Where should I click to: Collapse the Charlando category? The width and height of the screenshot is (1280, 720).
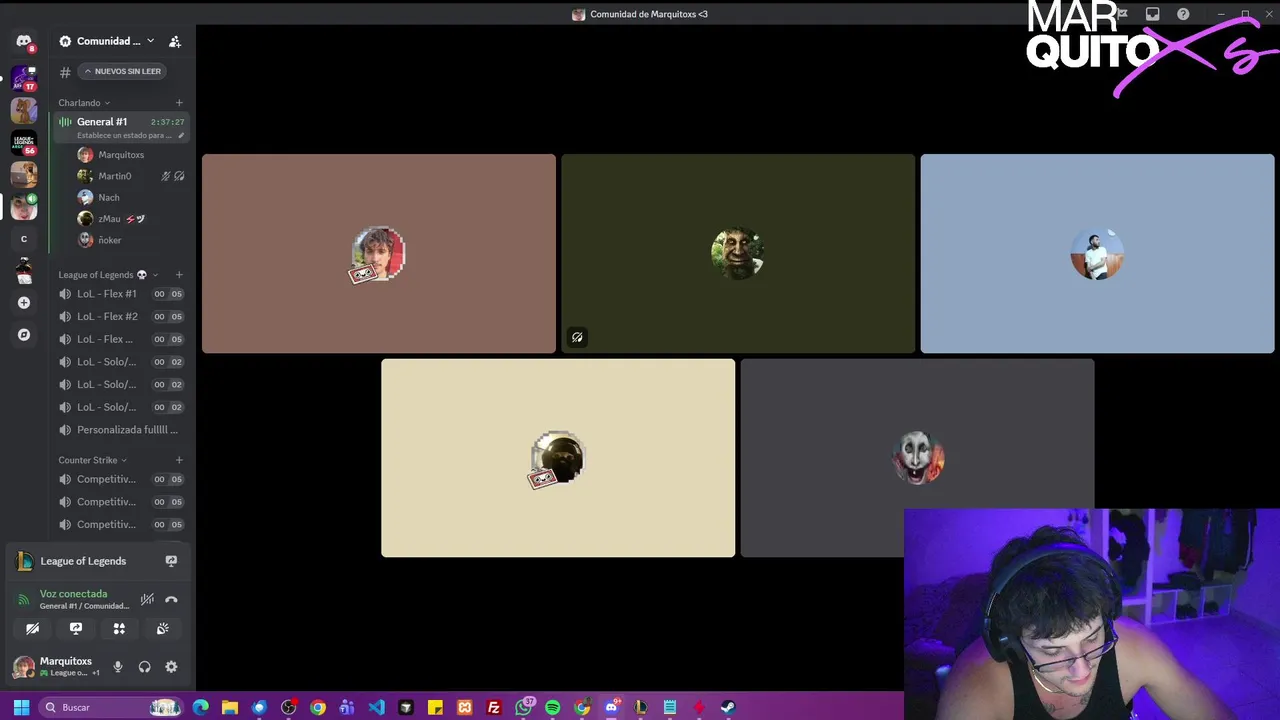(84, 103)
